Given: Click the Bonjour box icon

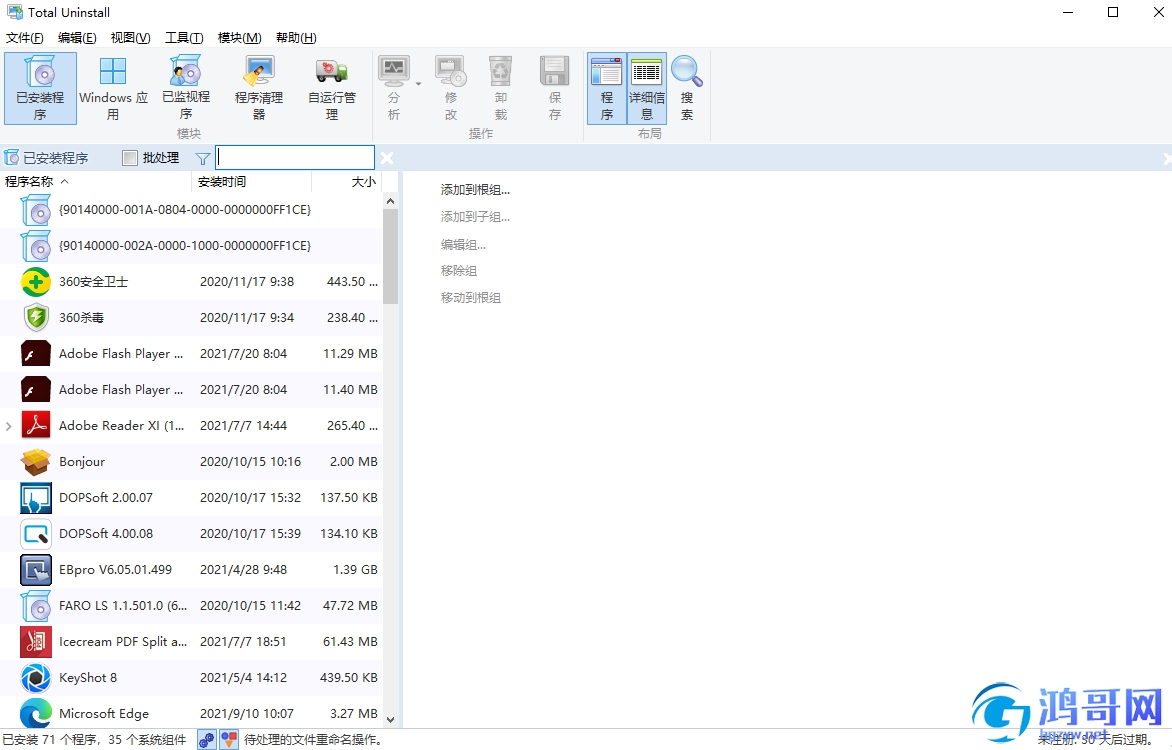Looking at the screenshot, I should pyautogui.click(x=35, y=461).
